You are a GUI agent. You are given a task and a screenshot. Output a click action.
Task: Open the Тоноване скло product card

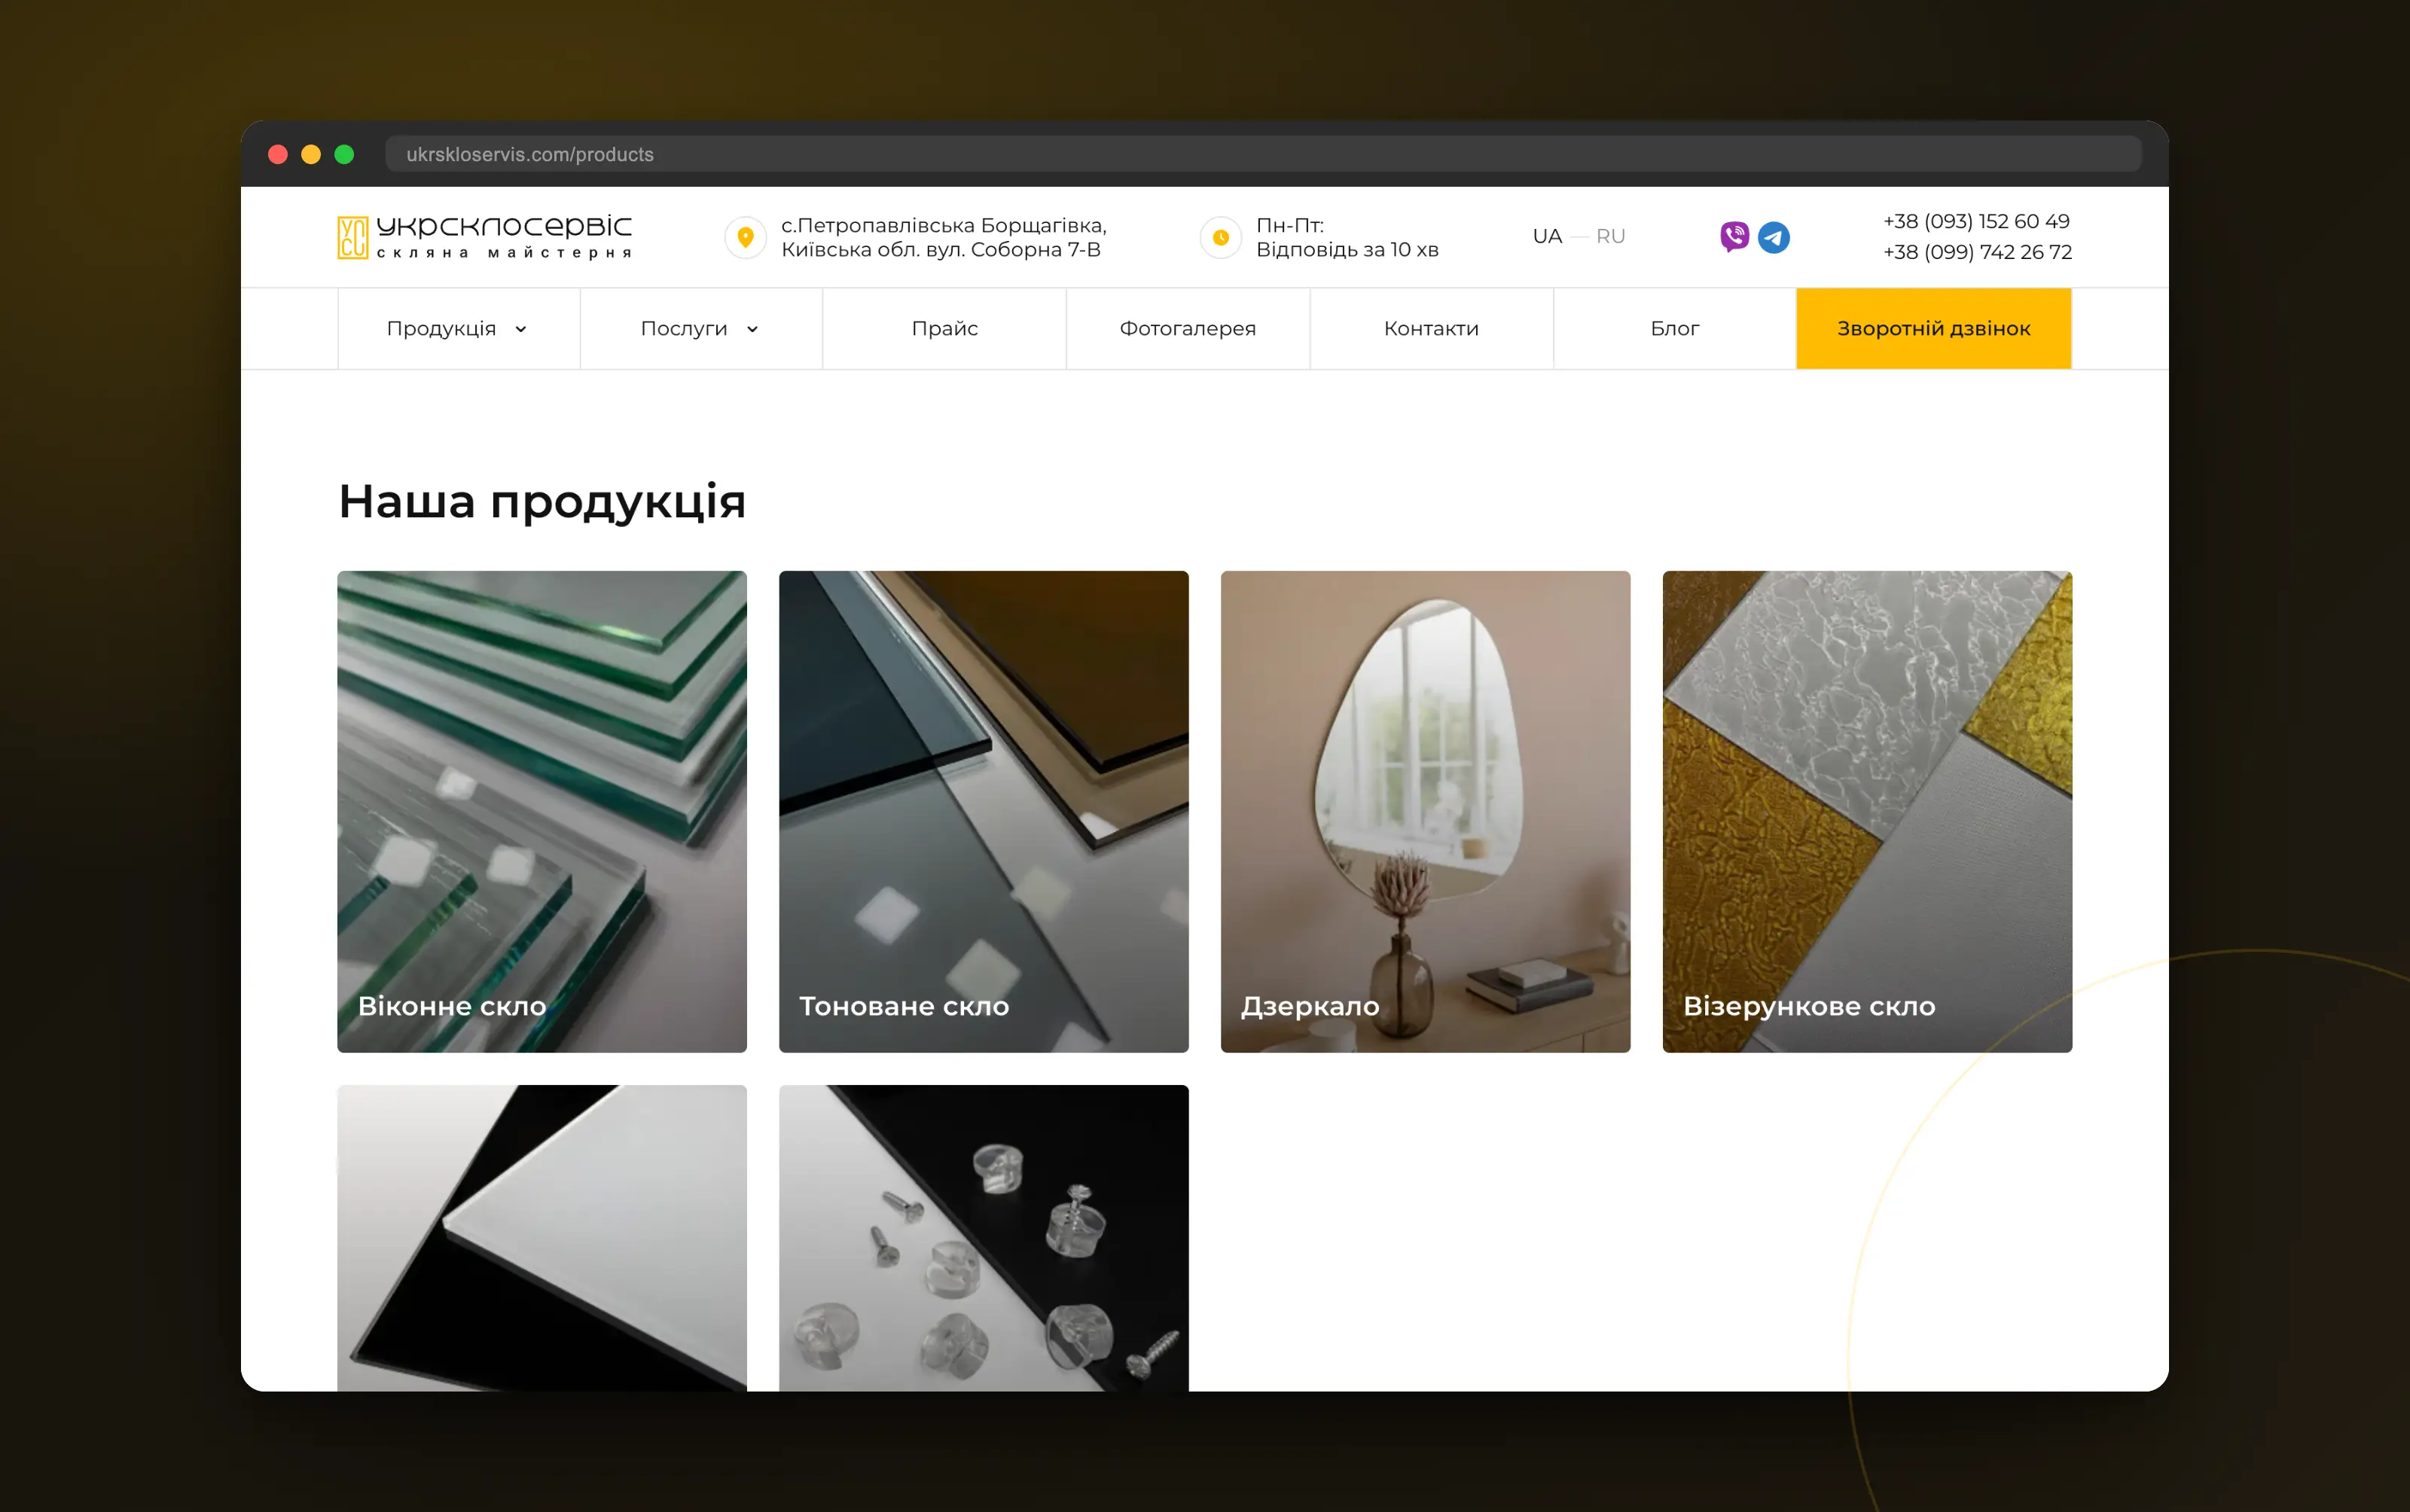(984, 811)
